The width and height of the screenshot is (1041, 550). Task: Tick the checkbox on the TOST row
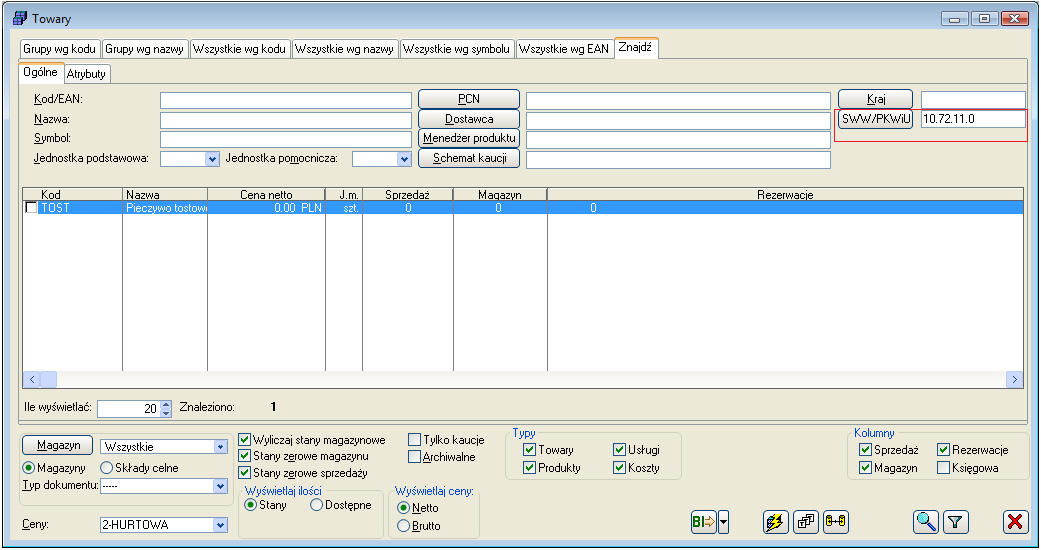pos(31,208)
